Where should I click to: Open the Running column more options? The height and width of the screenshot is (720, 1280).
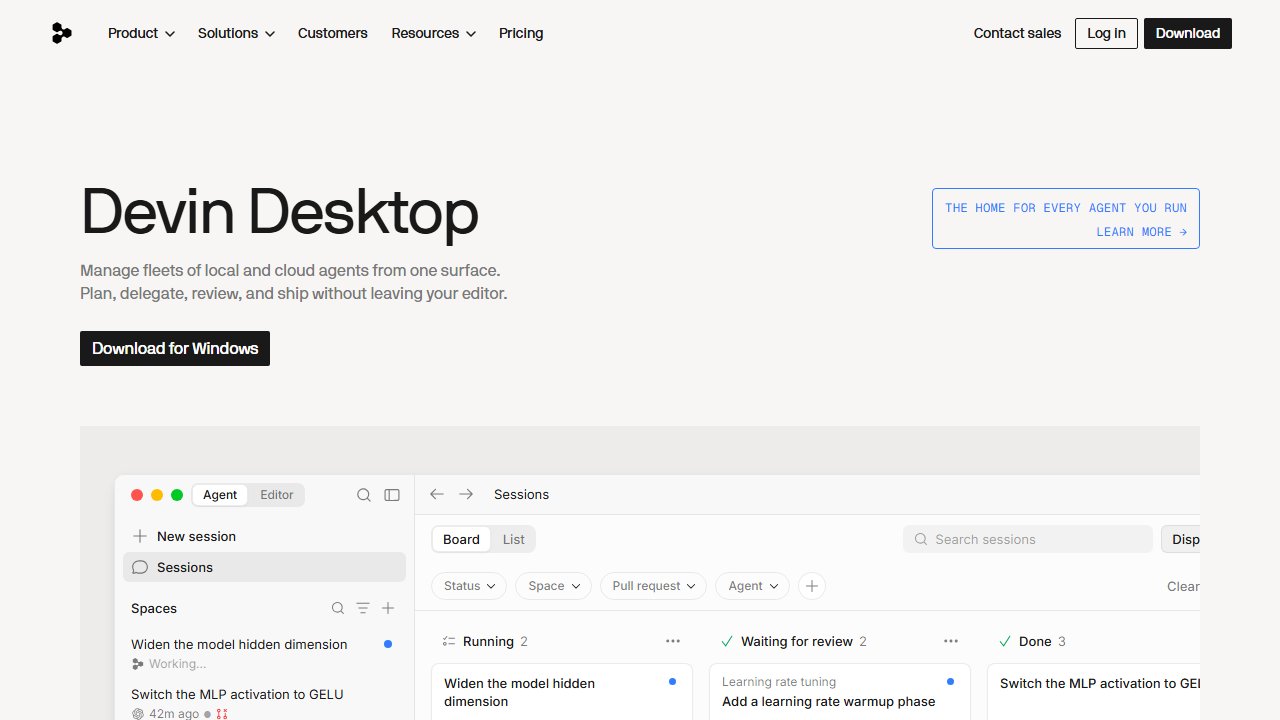coord(673,641)
